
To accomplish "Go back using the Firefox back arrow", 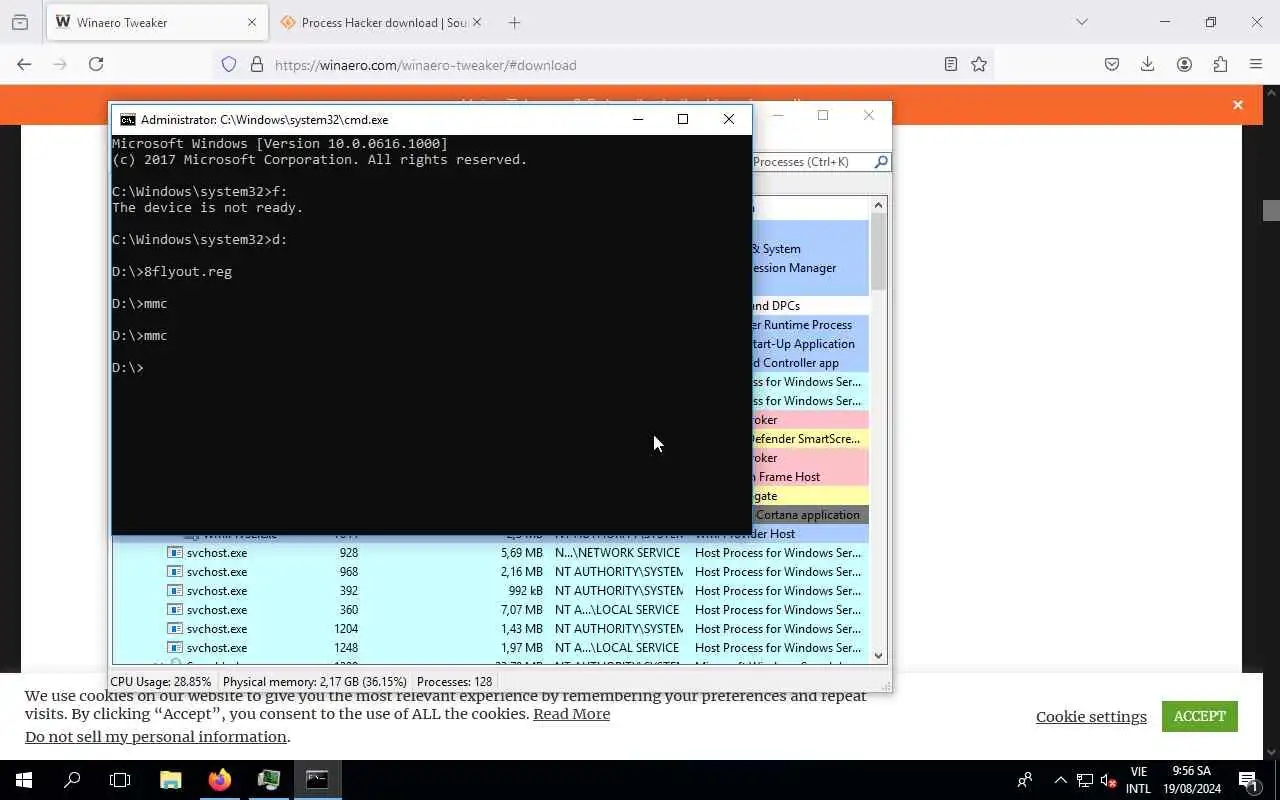I will [24, 64].
